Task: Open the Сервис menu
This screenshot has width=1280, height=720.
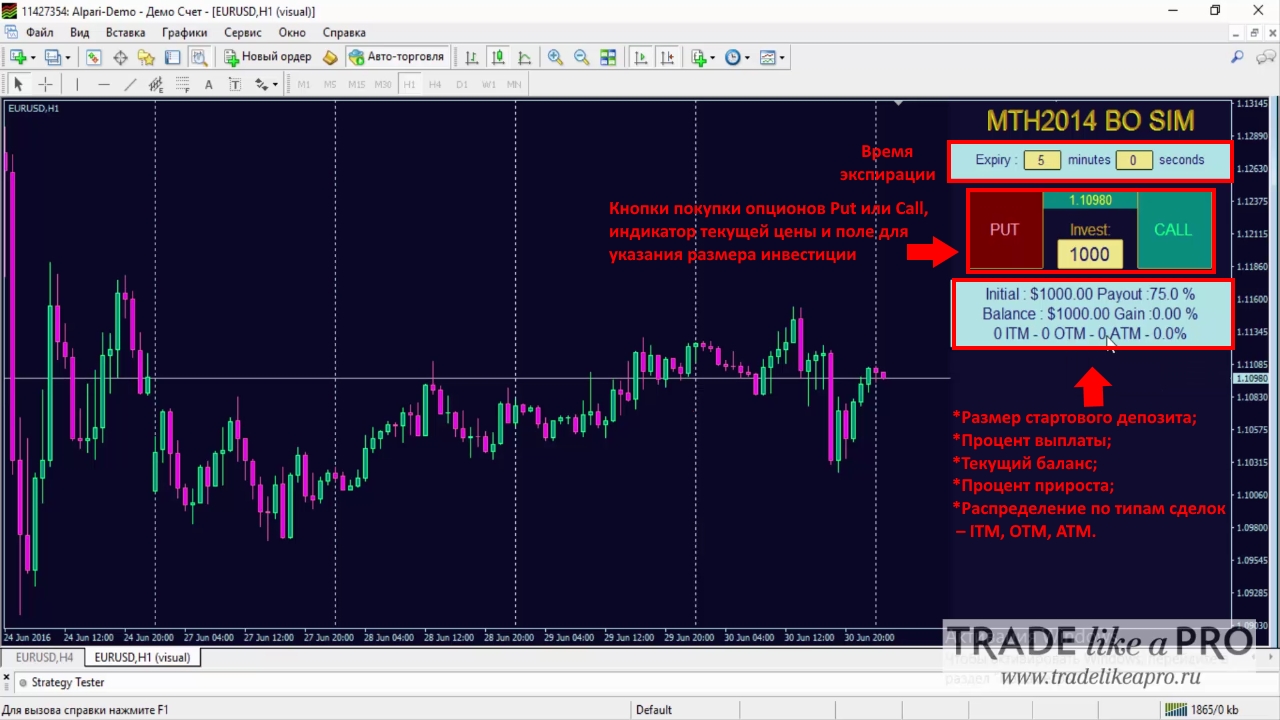Action: tap(243, 32)
